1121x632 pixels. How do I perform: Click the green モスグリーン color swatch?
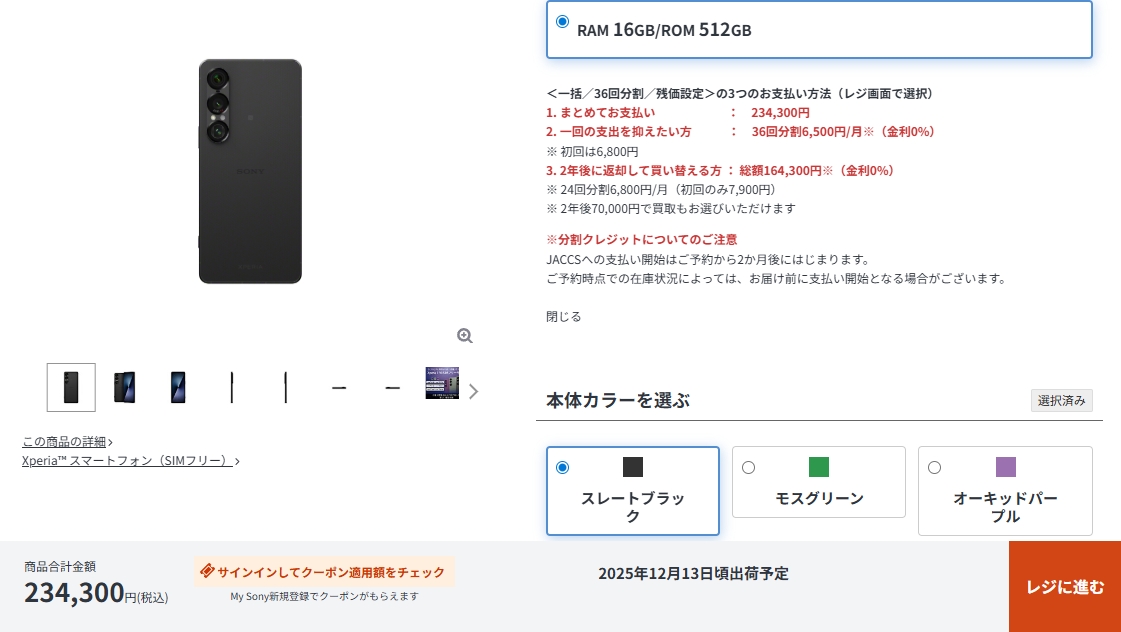point(819,467)
